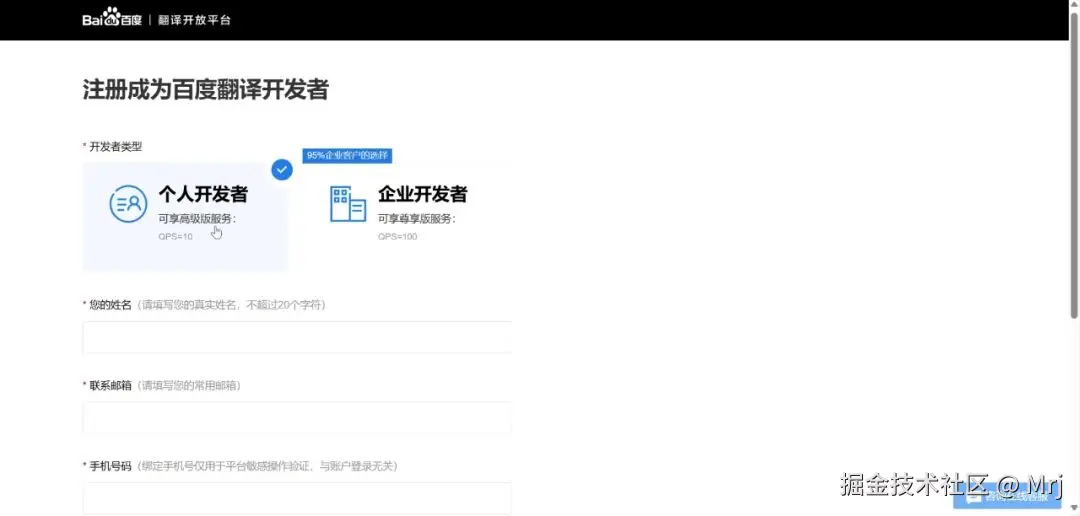
Task: Open the online customer service chat button
Action: pyautogui.click(x=1006, y=497)
